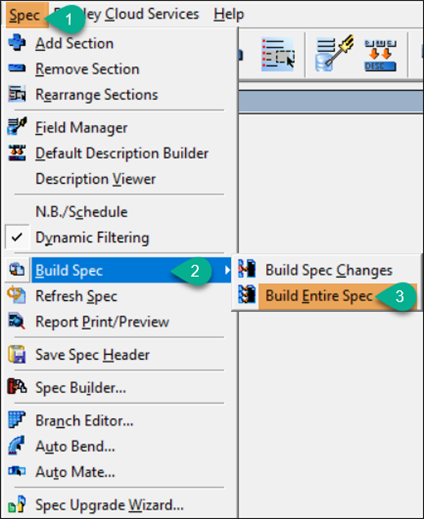Expand the Build Spec submenu arrow
Viewport: 424px width, 519px height.
pos(228,270)
